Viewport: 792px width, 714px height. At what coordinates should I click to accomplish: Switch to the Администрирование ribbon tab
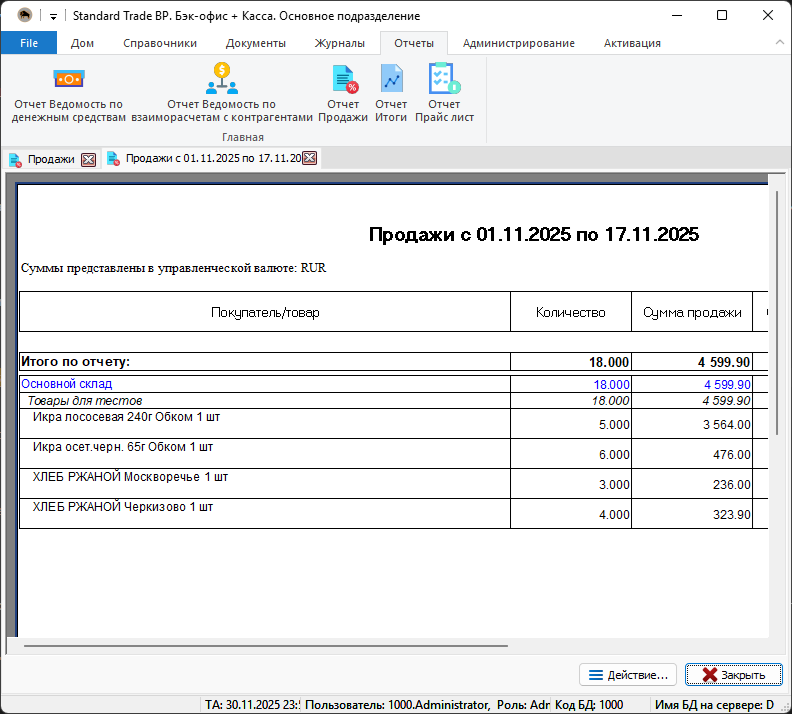tap(519, 43)
